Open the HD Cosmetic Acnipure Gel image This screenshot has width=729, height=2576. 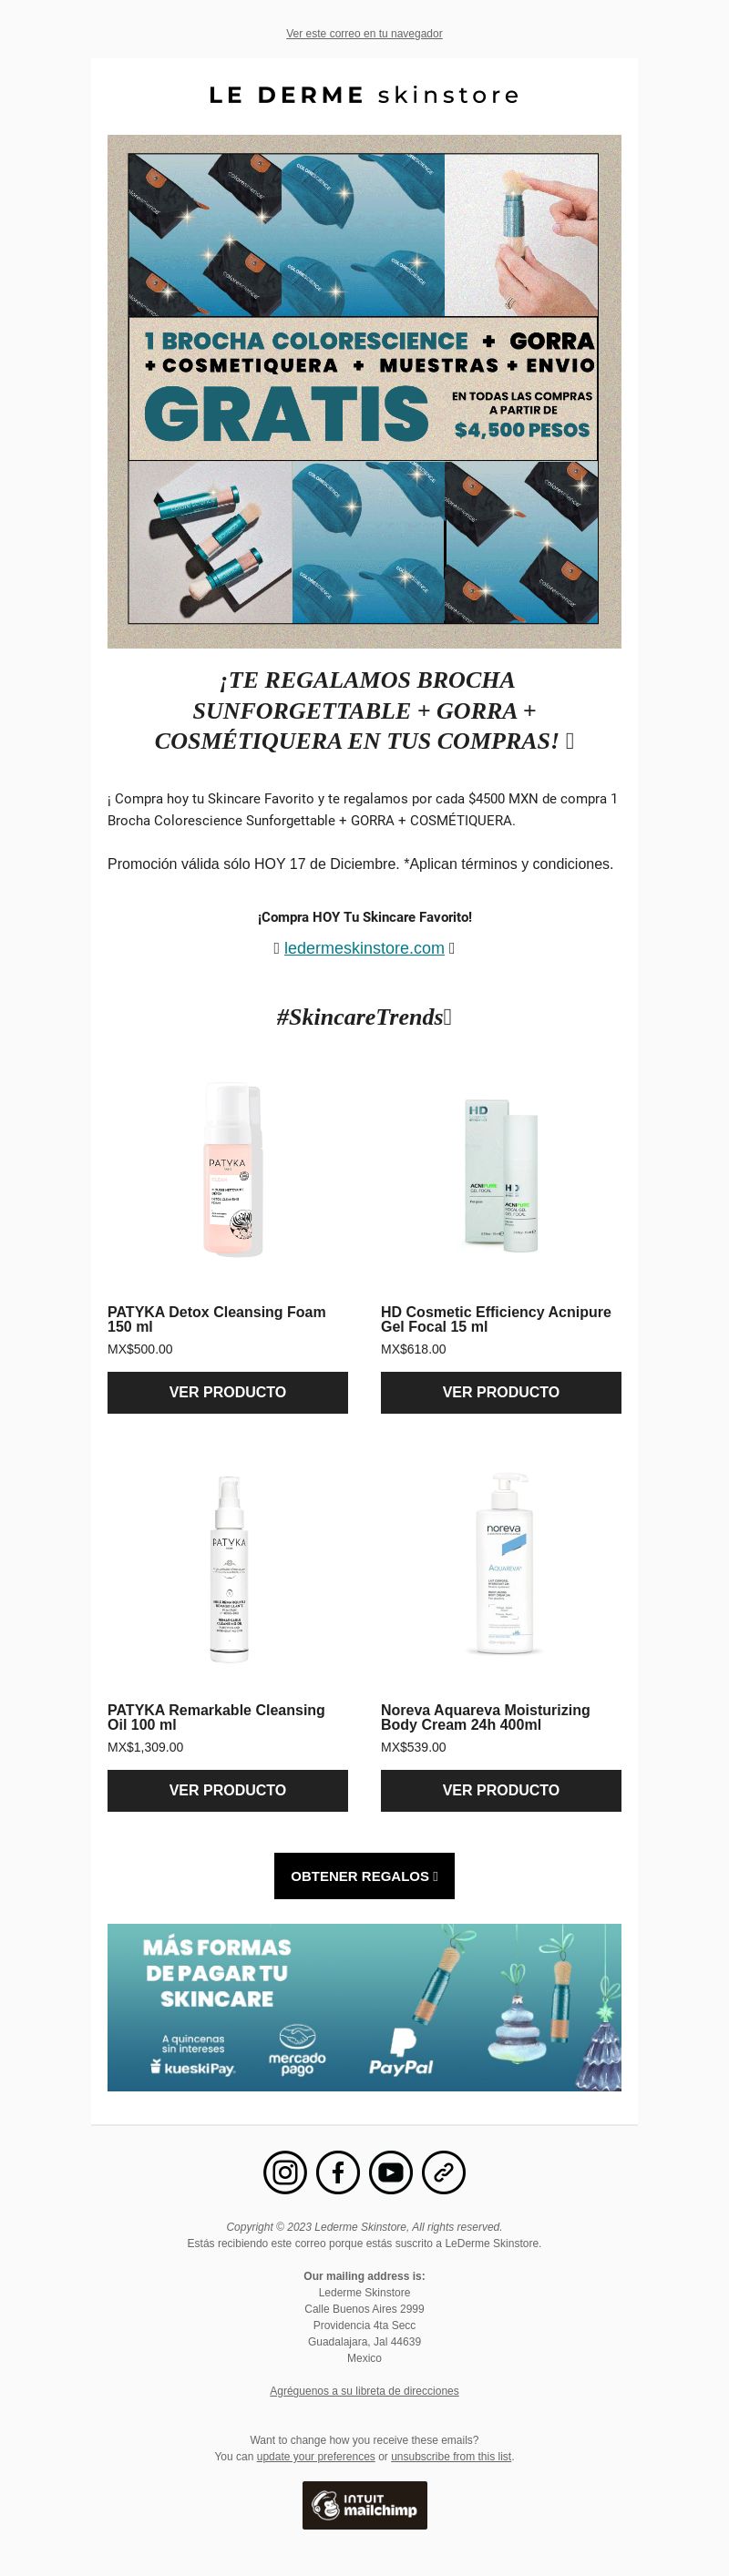tap(501, 1168)
